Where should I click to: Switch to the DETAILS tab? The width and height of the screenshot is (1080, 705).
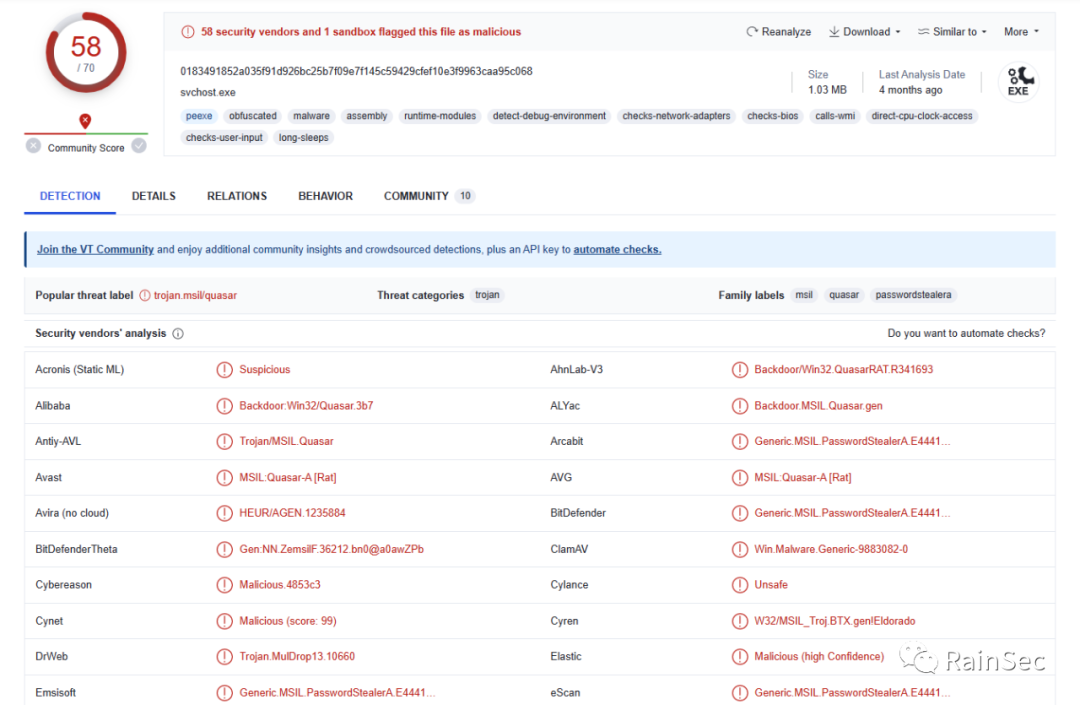pos(154,196)
